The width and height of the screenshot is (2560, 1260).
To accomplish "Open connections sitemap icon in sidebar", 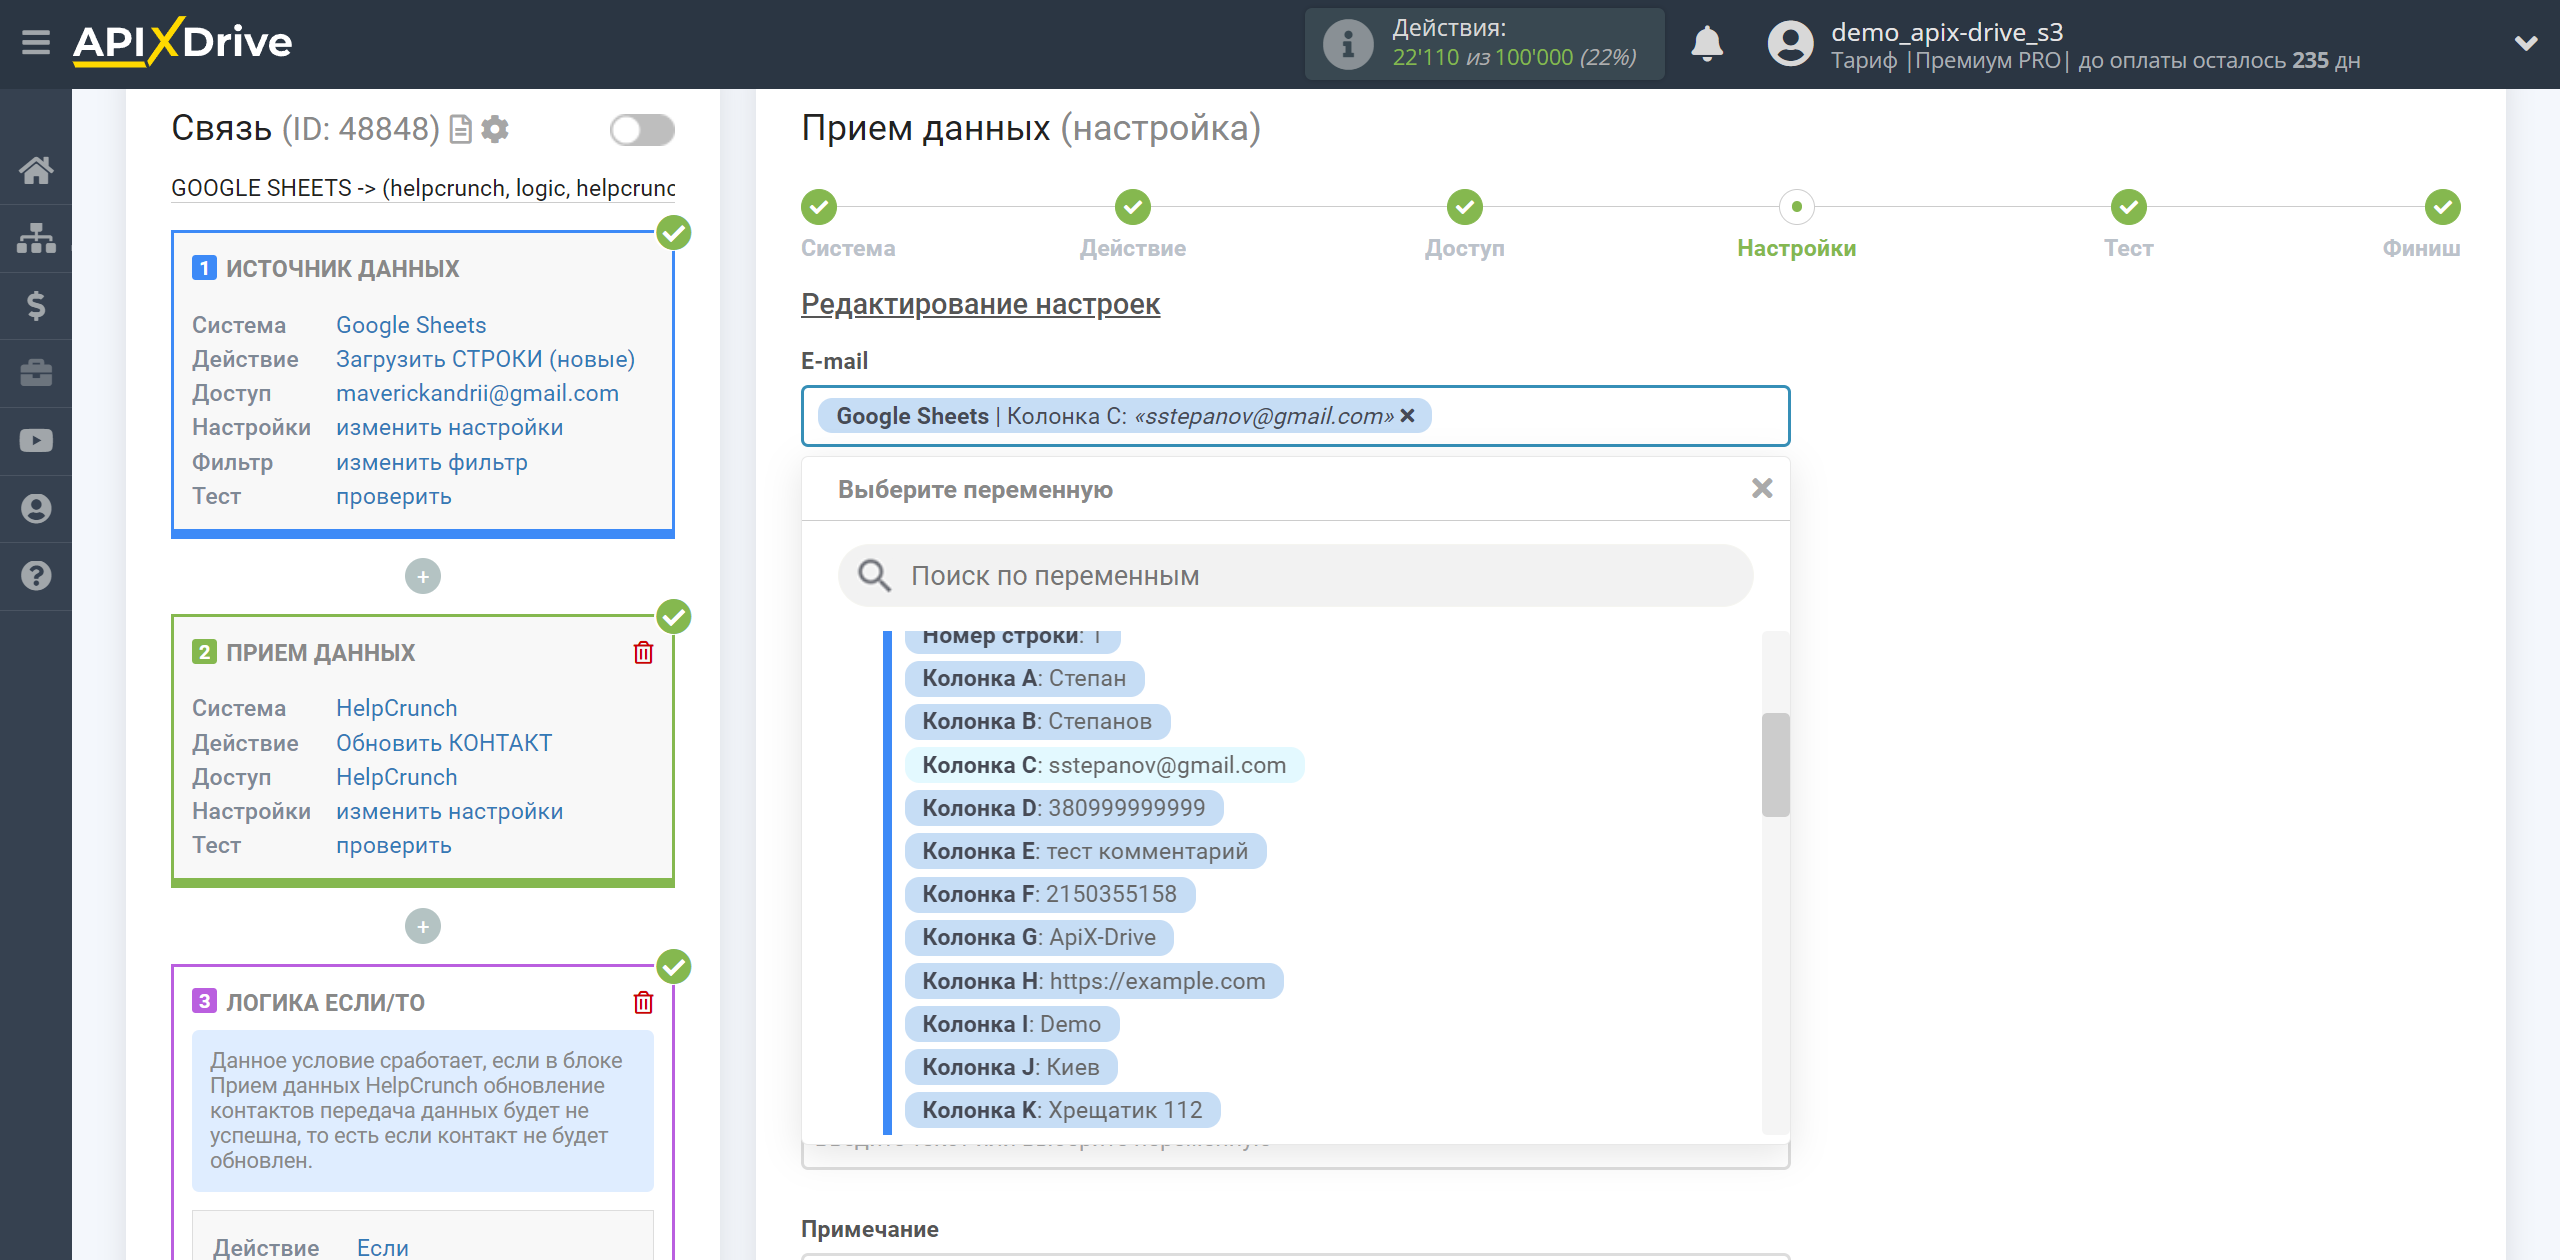I will point(36,238).
